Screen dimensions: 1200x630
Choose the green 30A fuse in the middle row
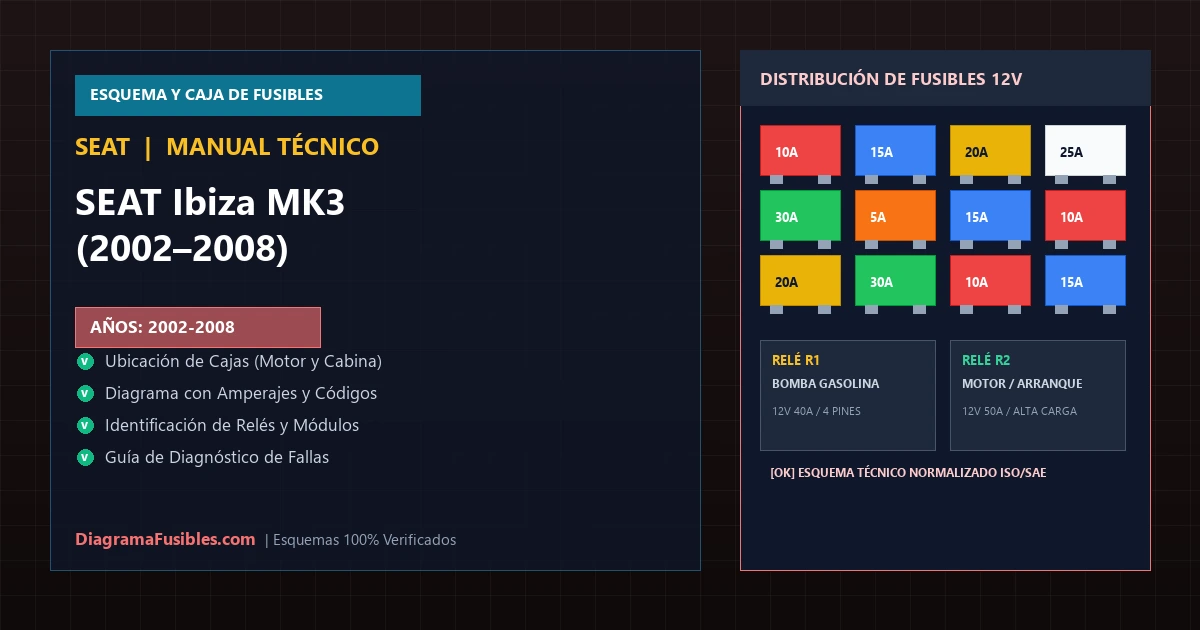tap(800, 216)
